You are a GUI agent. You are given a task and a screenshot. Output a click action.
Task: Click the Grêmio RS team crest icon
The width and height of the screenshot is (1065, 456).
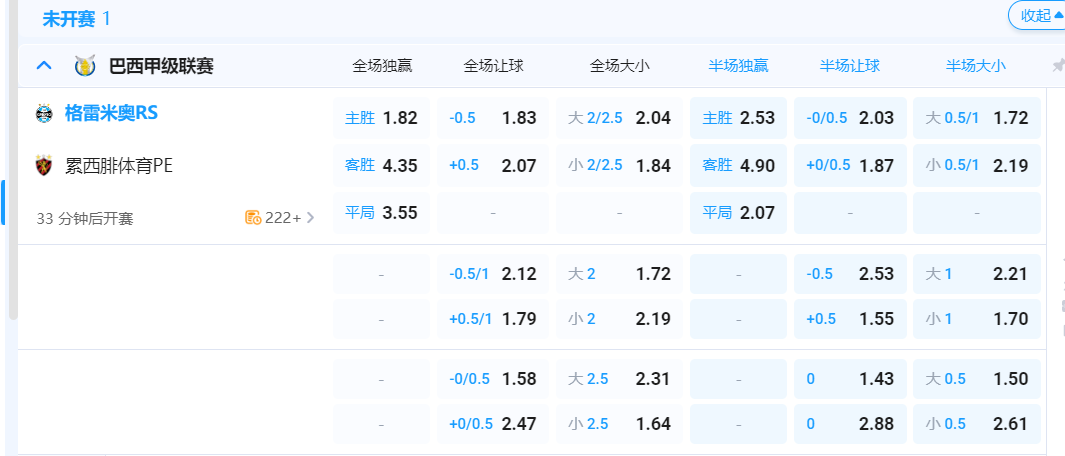coord(44,113)
